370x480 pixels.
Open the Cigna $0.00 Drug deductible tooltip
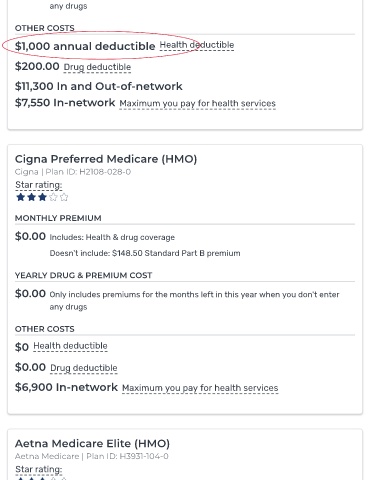(x=84, y=368)
